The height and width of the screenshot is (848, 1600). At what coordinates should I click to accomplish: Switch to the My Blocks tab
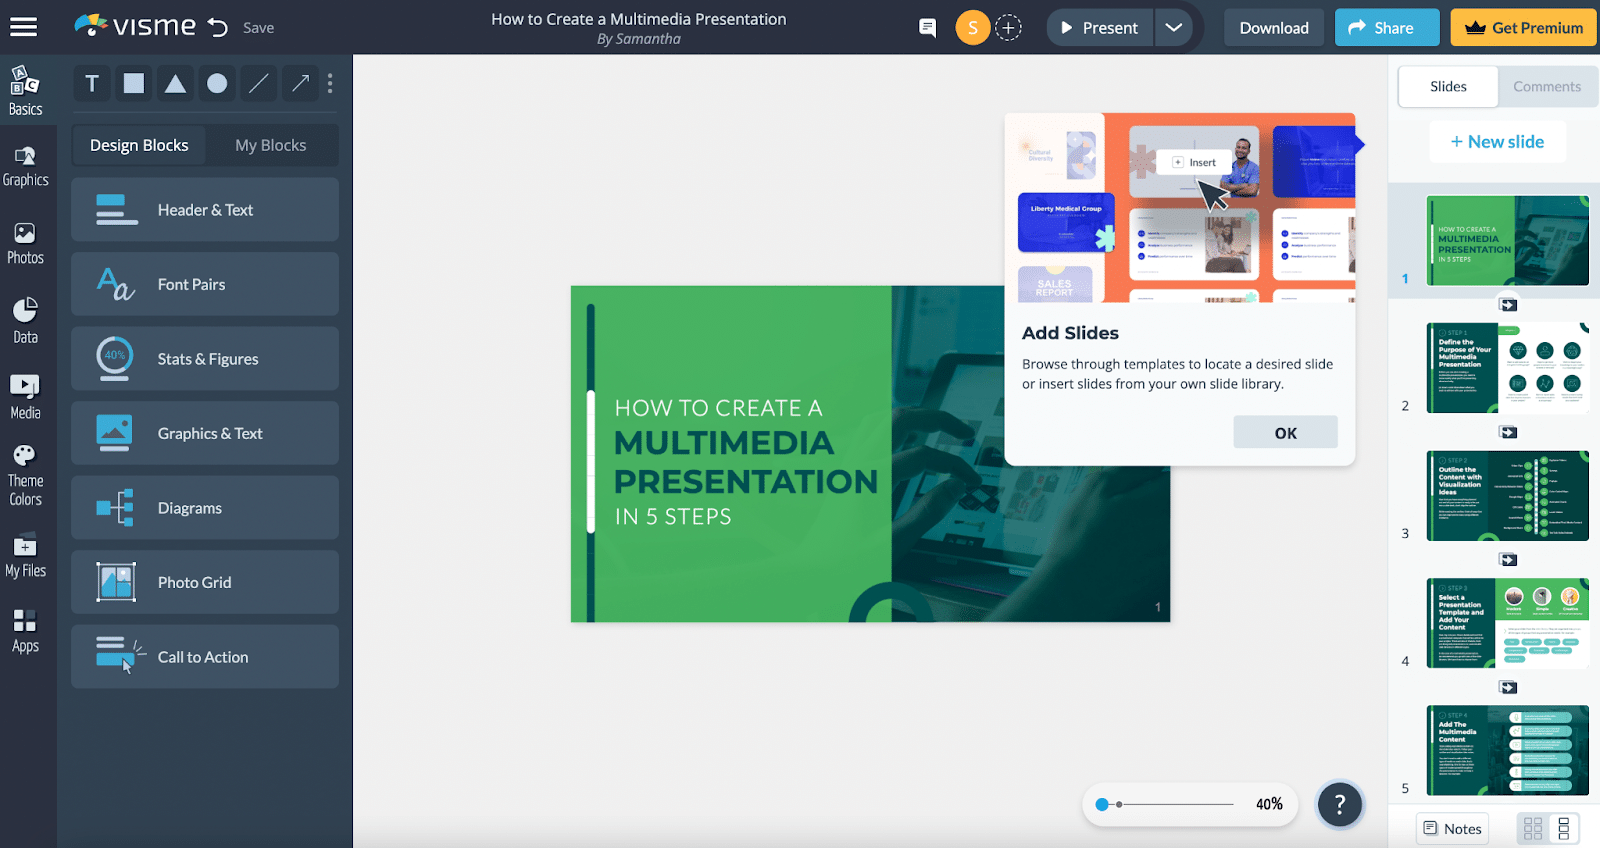coord(270,145)
